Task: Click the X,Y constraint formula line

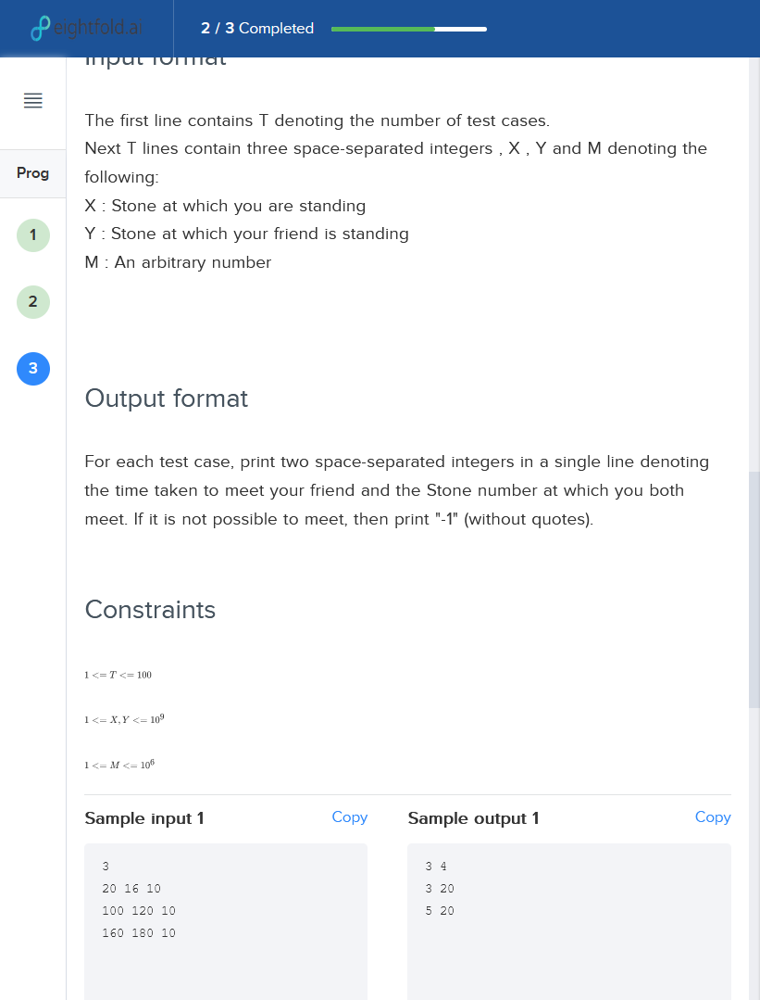Action: point(124,719)
